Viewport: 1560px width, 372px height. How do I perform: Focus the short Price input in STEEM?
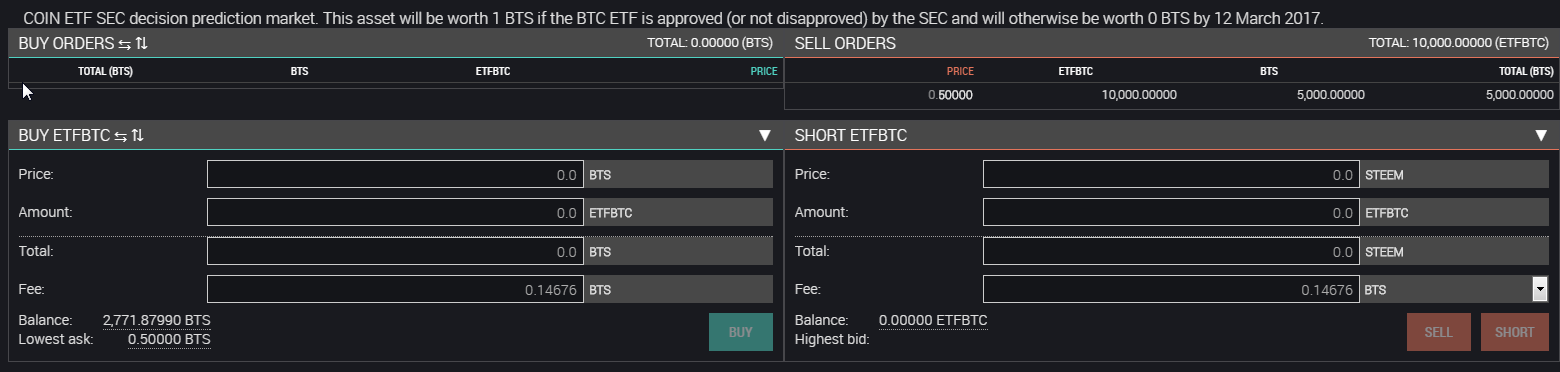pos(1171,175)
